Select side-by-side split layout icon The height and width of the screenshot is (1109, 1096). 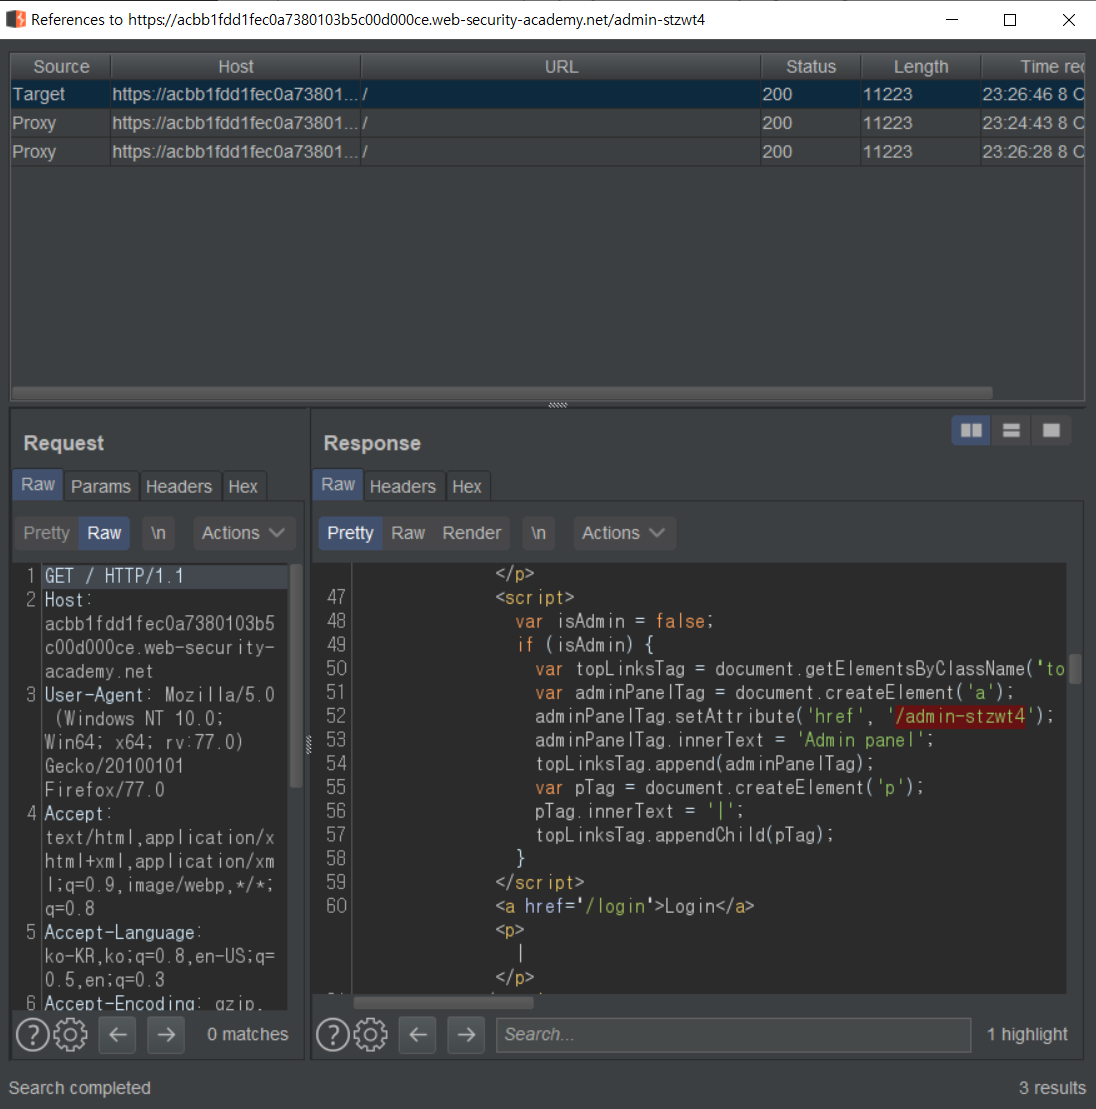(971, 430)
